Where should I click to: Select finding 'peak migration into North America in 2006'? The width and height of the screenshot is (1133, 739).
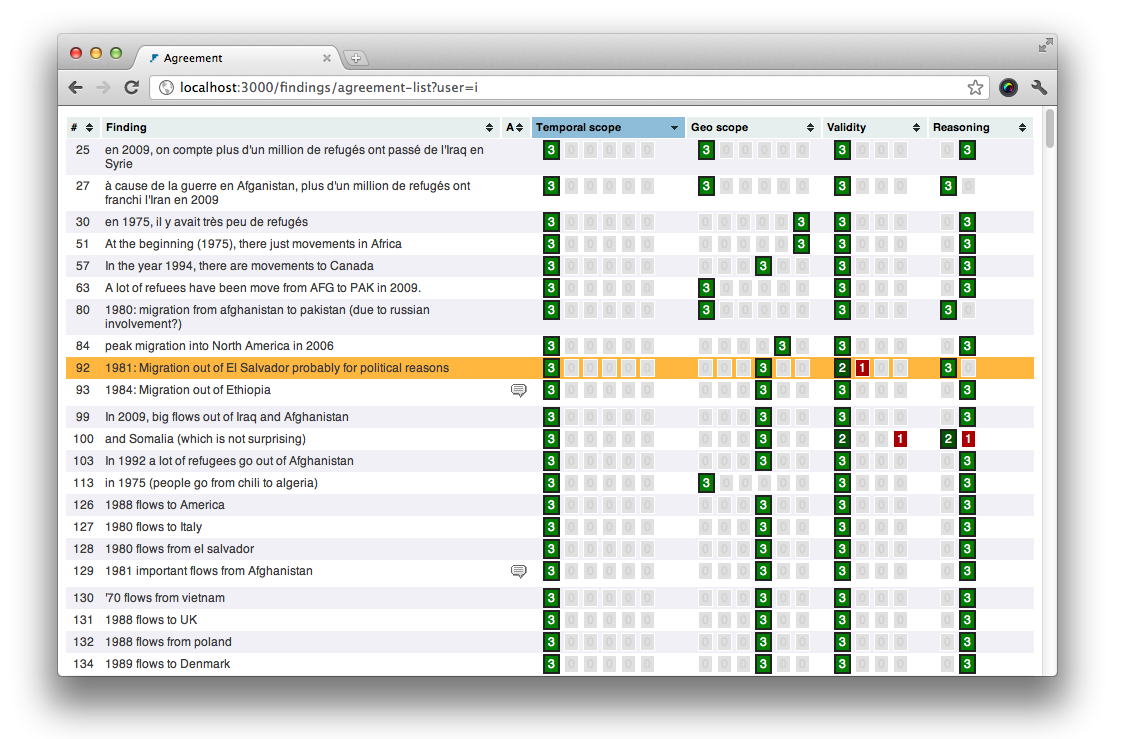point(219,346)
